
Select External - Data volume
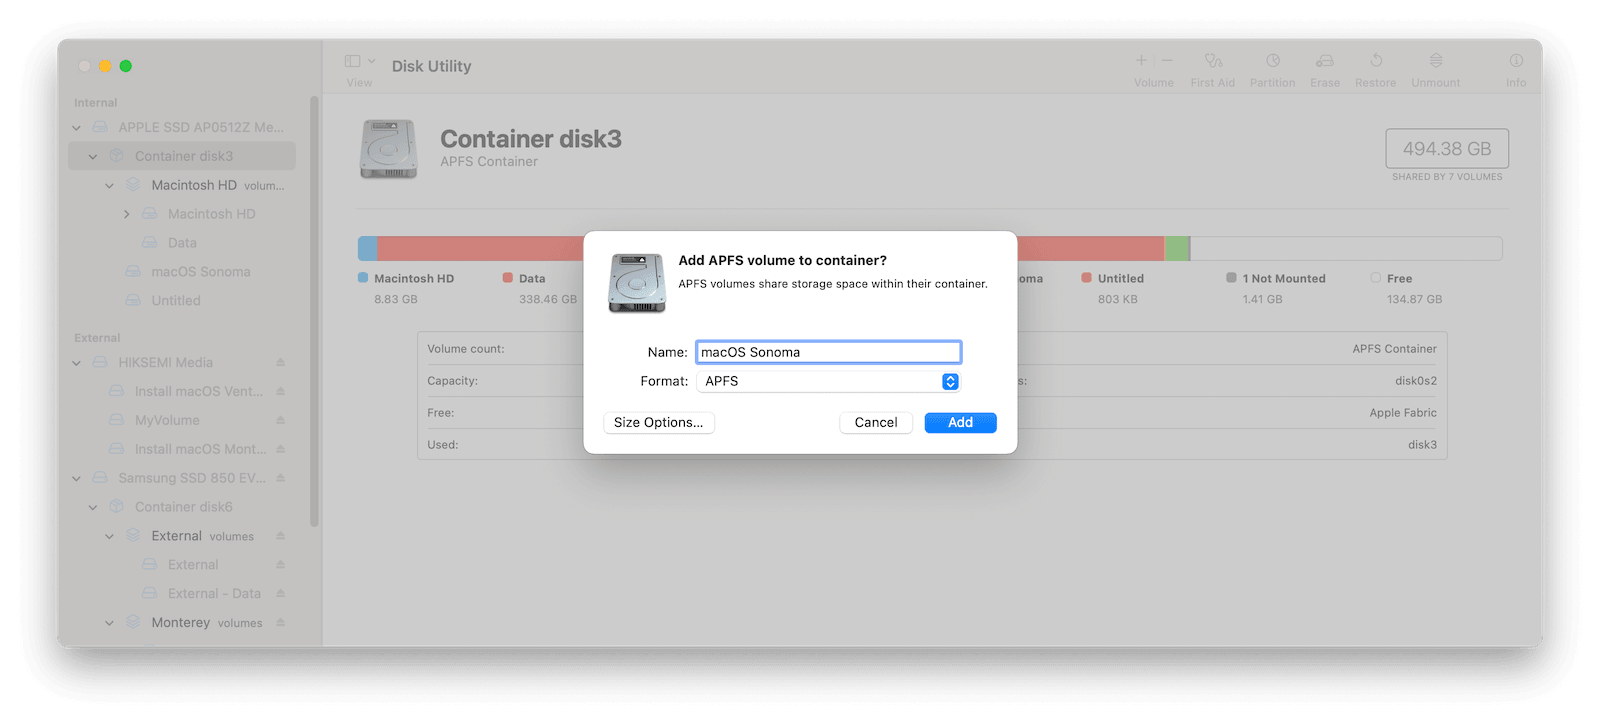tap(214, 594)
